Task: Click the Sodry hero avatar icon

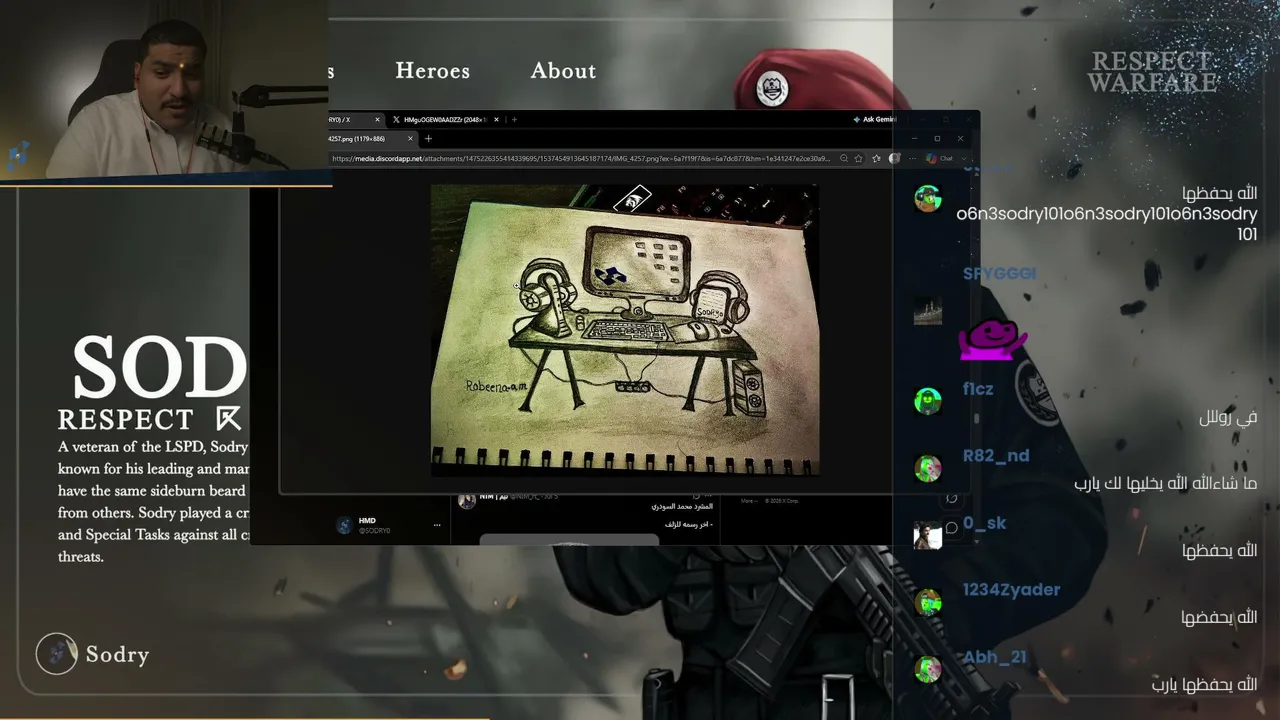Action: point(57,654)
